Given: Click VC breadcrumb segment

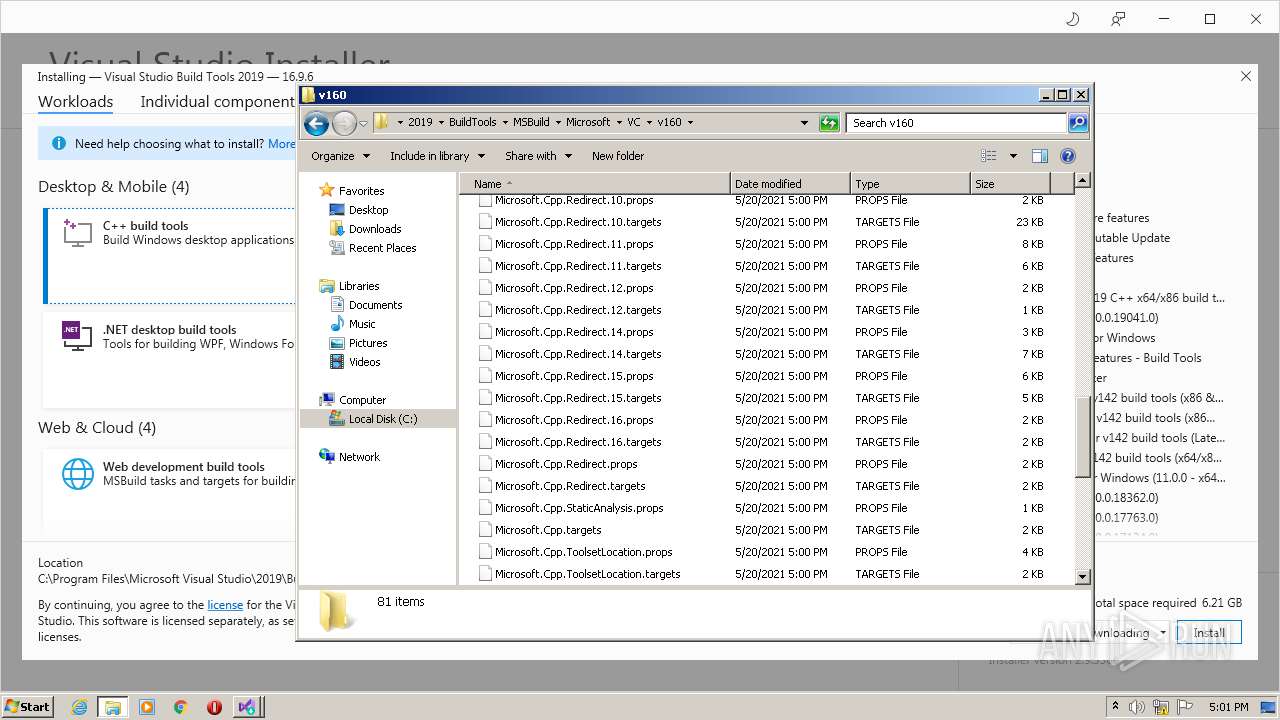Looking at the screenshot, I should click(634, 122).
